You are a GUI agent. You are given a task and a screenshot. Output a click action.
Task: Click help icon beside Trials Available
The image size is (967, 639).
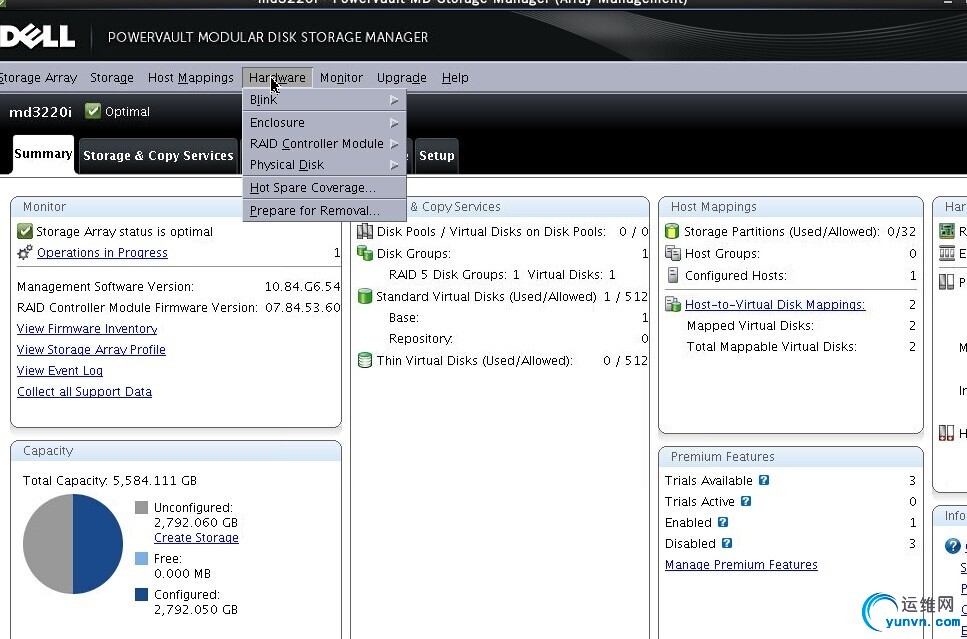[763, 480]
